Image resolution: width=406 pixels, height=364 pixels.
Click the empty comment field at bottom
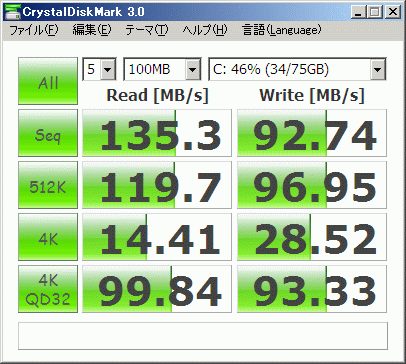click(x=203, y=336)
